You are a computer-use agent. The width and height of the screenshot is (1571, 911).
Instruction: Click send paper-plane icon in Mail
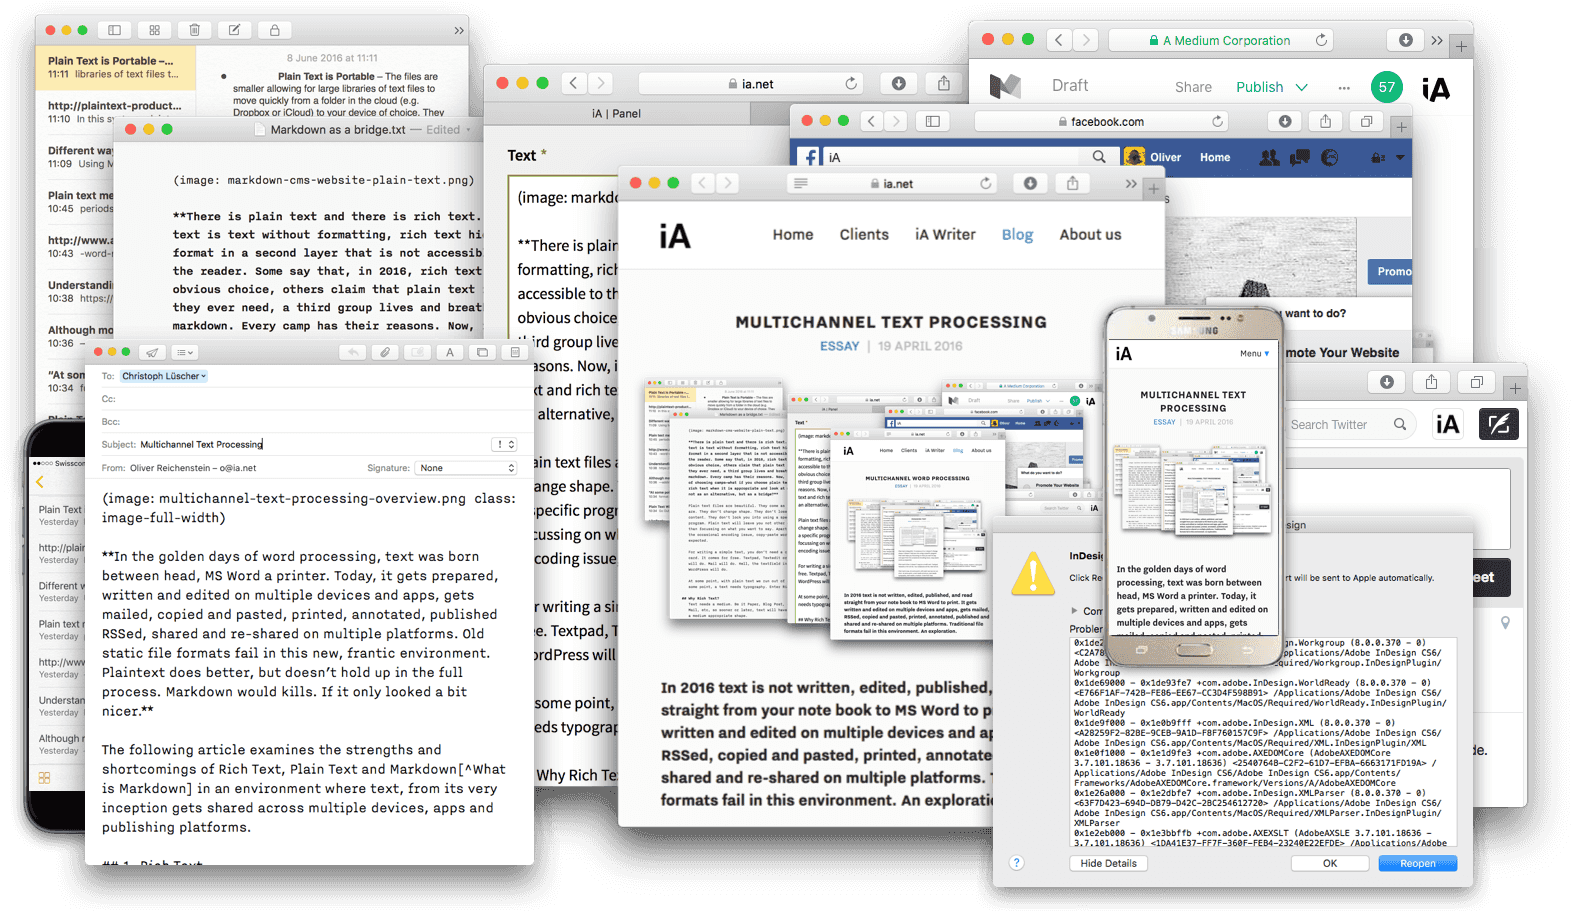(x=152, y=352)
